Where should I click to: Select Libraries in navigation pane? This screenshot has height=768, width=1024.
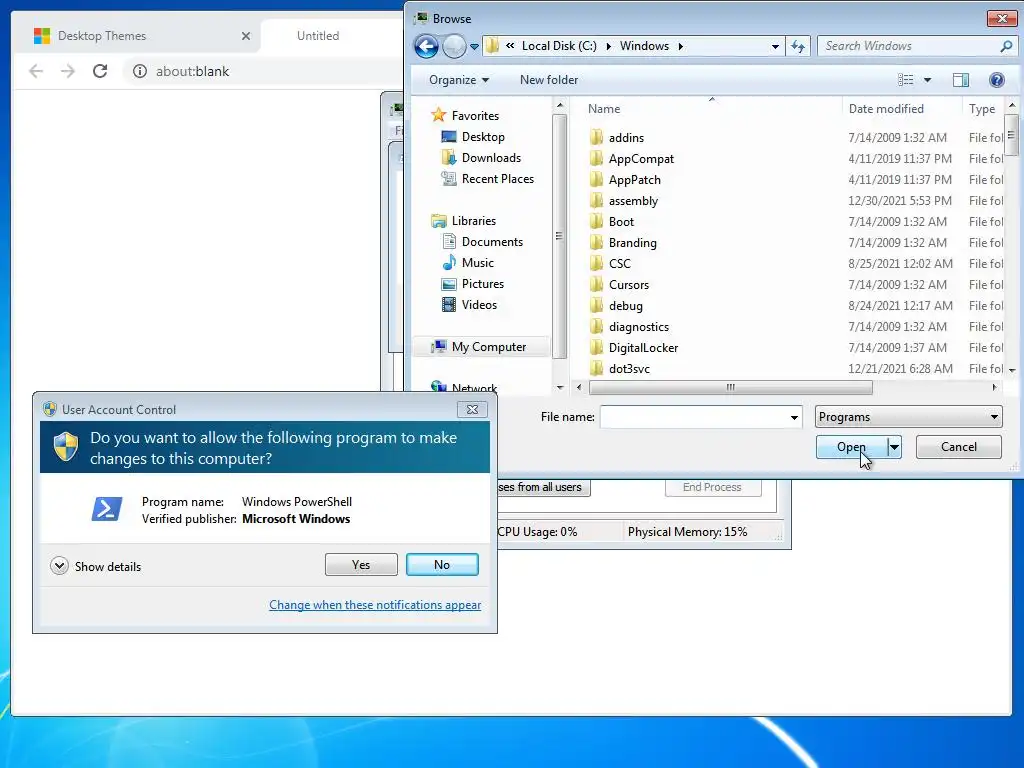click(x=473, y=221)
